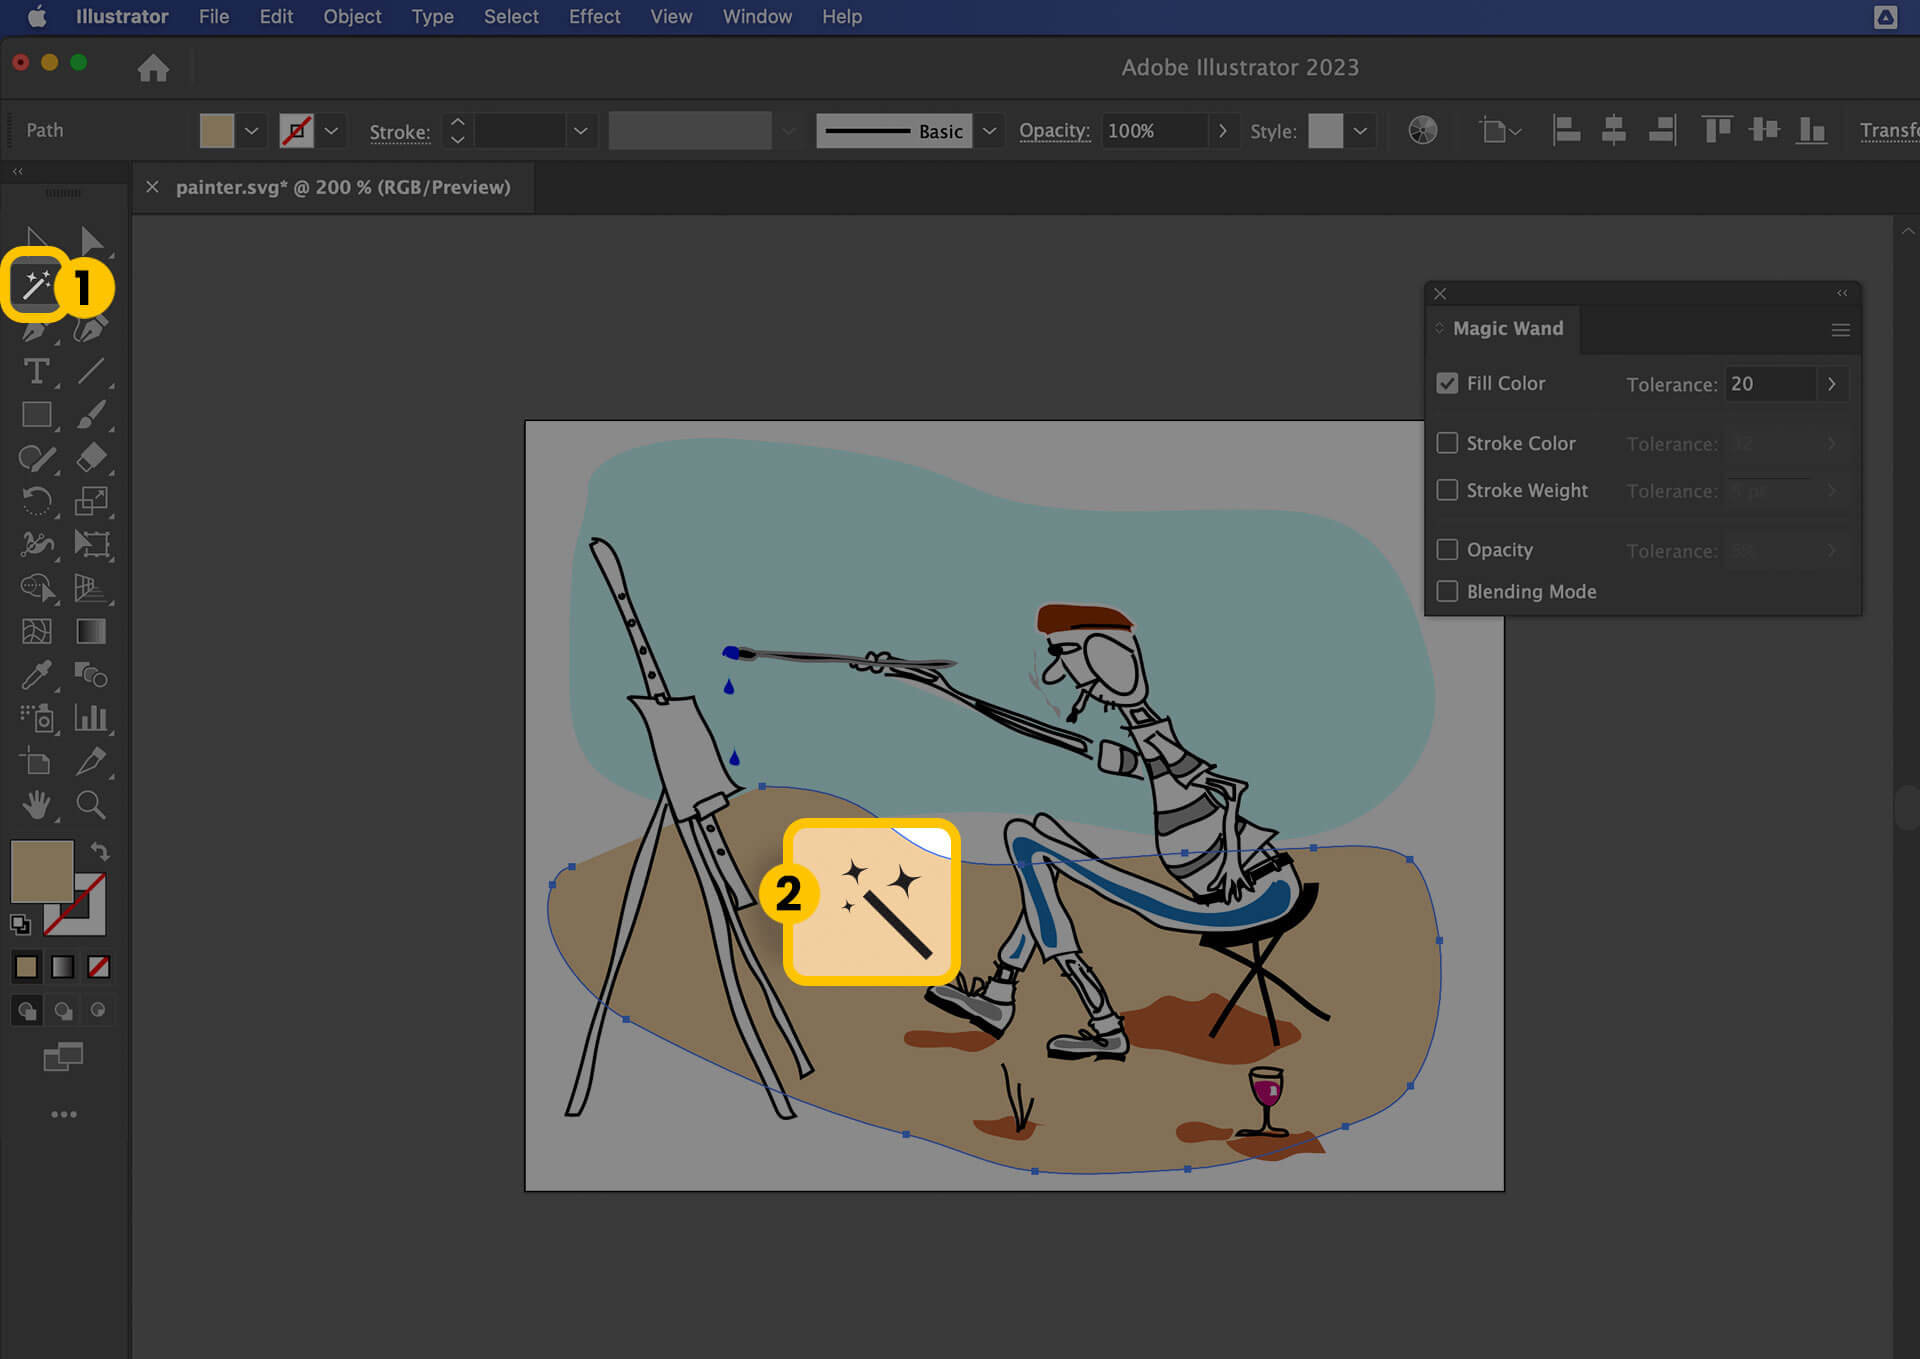Select the Magic Wand tool
Viewport: 1920px width, 1359px height.
coord(32,285)
